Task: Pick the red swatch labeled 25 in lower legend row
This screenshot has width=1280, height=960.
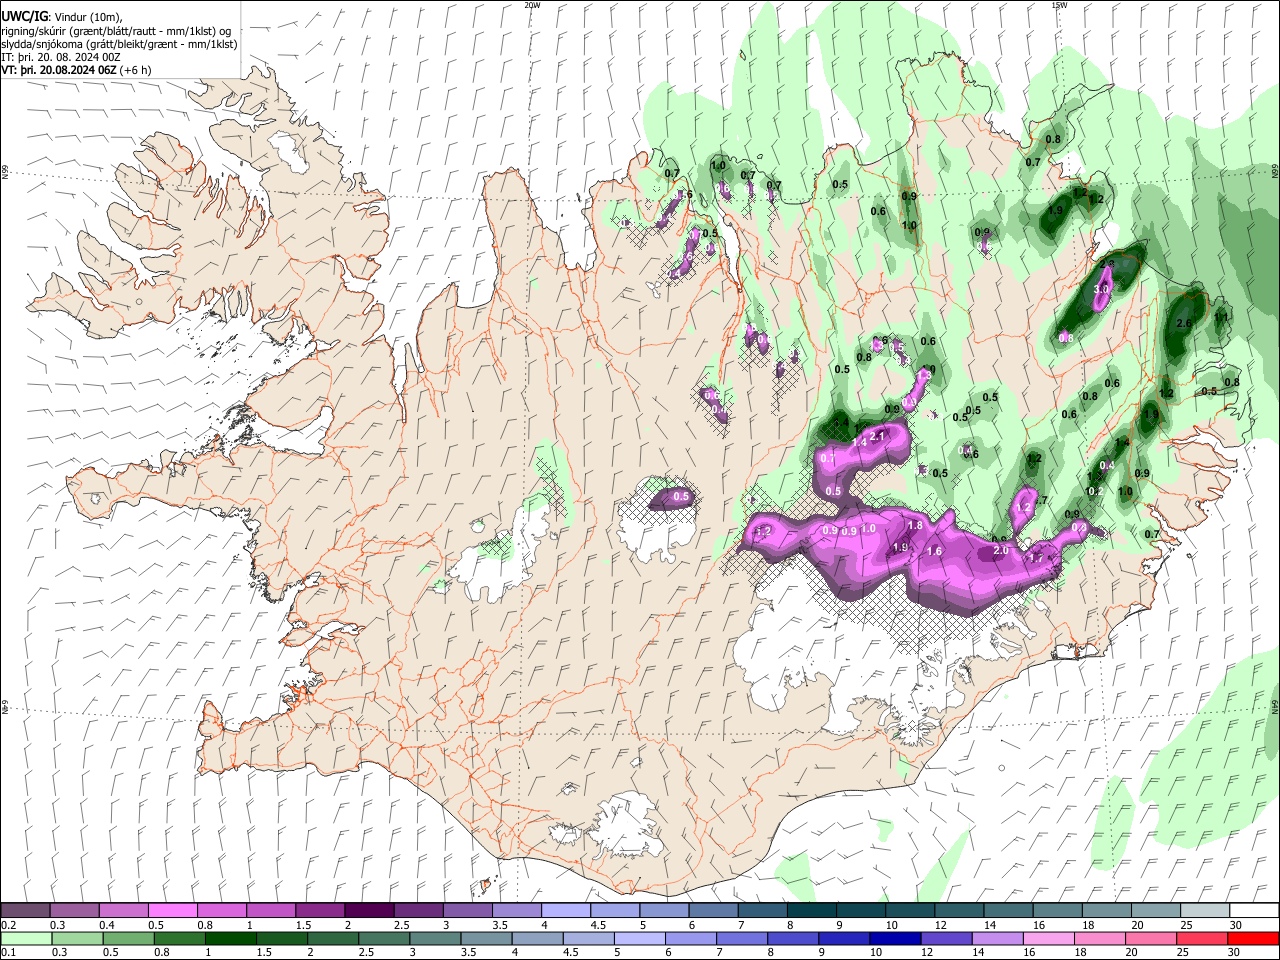Action: click(x=1201, y=938)
